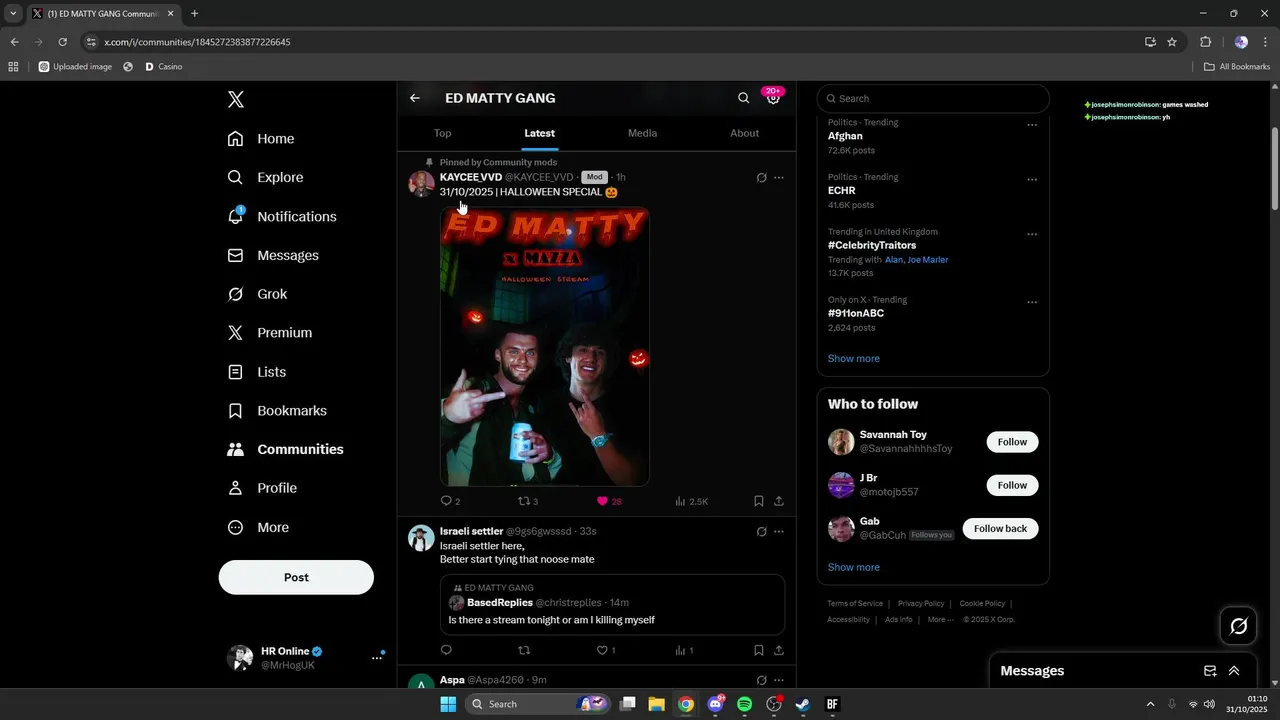1280x720 pixels.
Task: Click the X search input field
Action: [x=933, y=98]
